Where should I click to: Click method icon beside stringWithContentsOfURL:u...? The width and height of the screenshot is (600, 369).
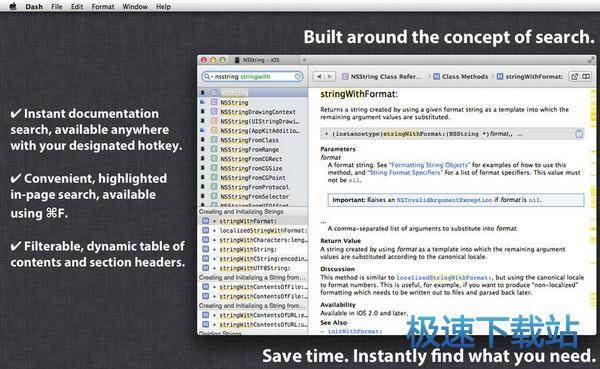205,324
